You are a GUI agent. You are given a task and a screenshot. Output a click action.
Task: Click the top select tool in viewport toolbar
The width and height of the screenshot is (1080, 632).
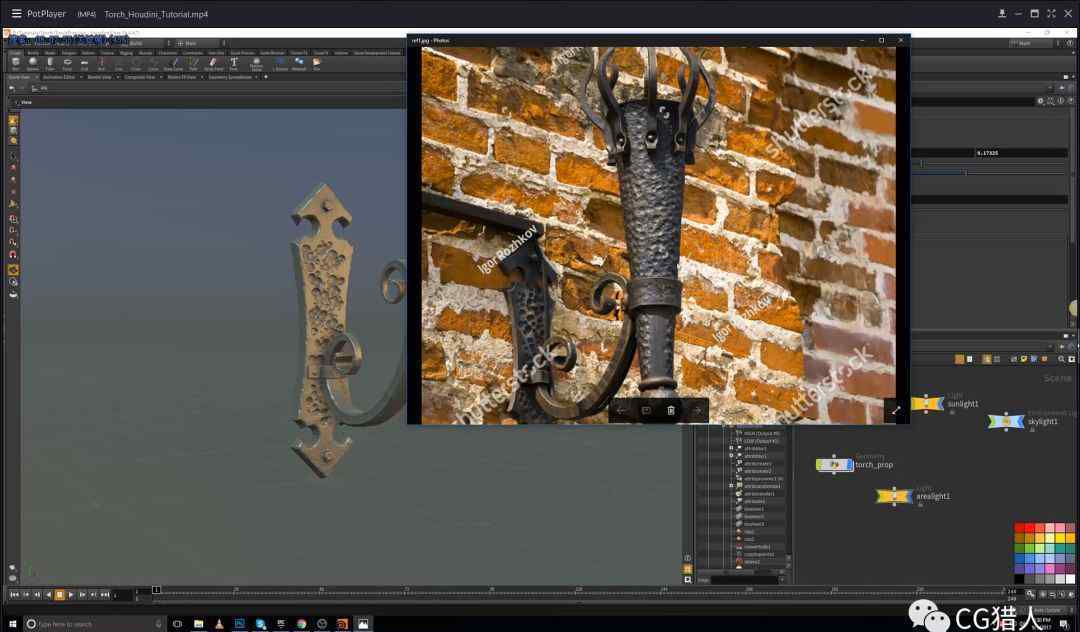[x=13, y=120]
